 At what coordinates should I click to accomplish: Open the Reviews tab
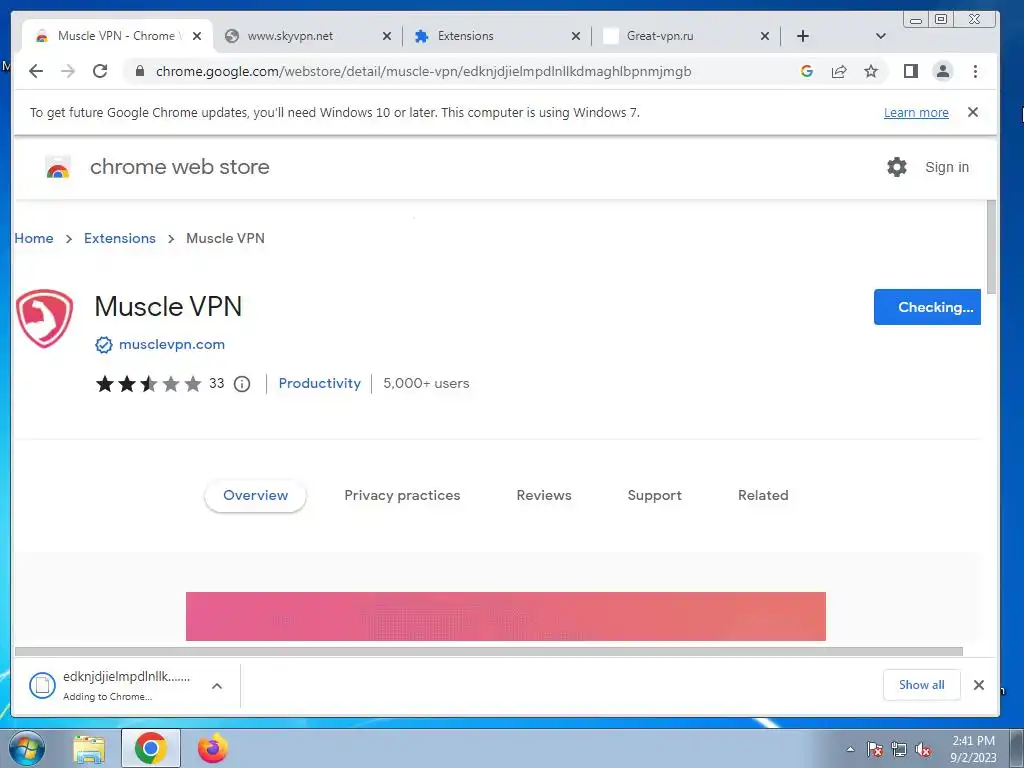pyautogui.click(x=544, y=496)
